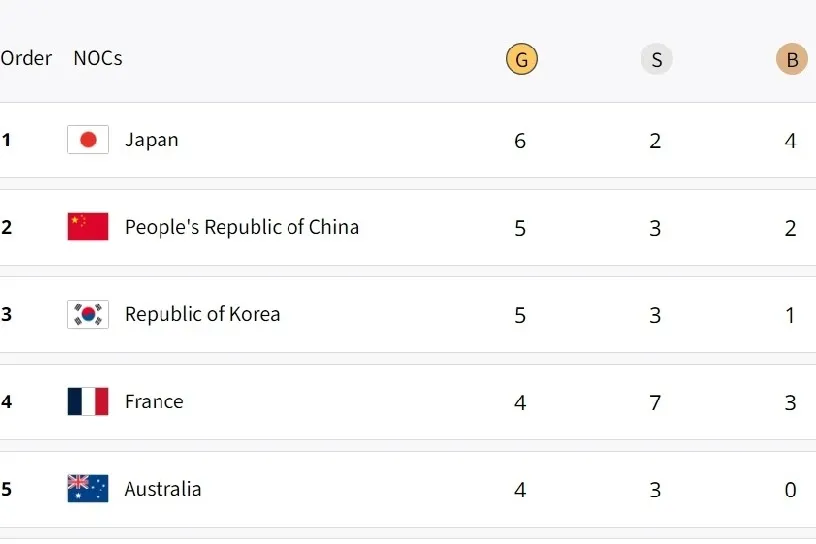Viewport: 816px width, 544px height.
Task: Click Japan's gold medal count 6
Action: (520, 141)
